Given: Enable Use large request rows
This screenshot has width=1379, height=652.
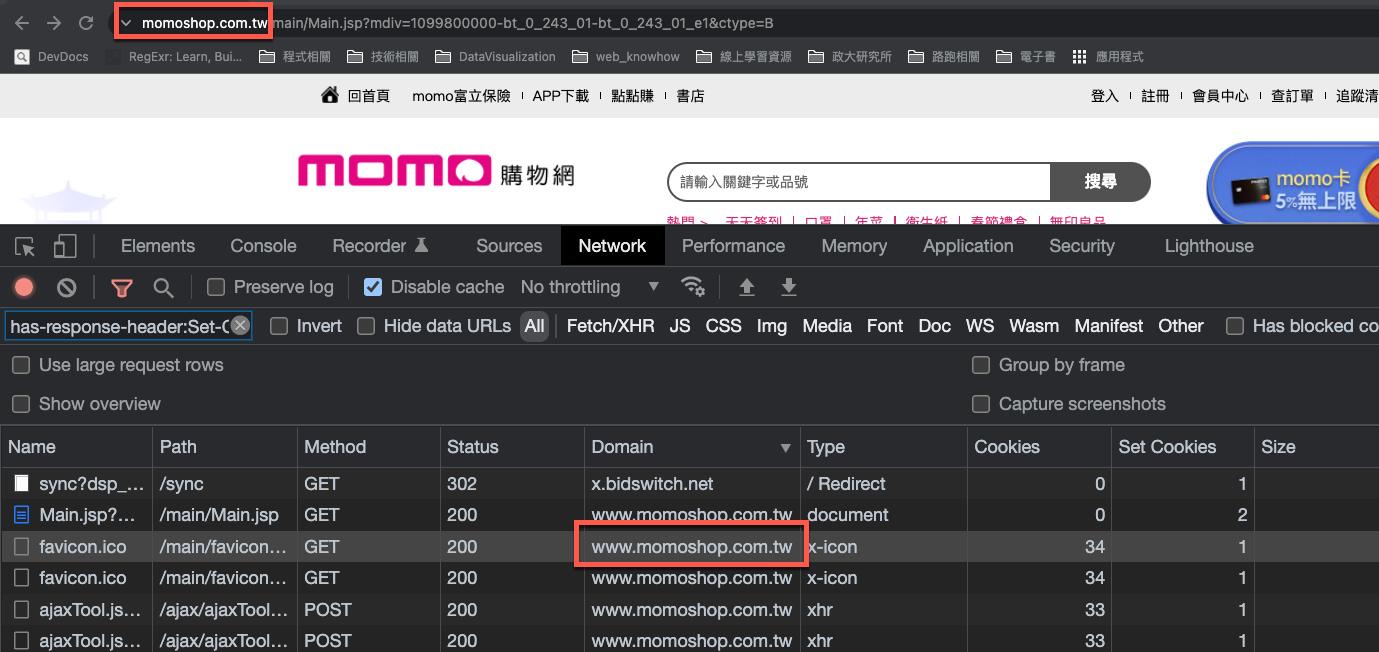Looking at the screenshot, I should [20, 366].
